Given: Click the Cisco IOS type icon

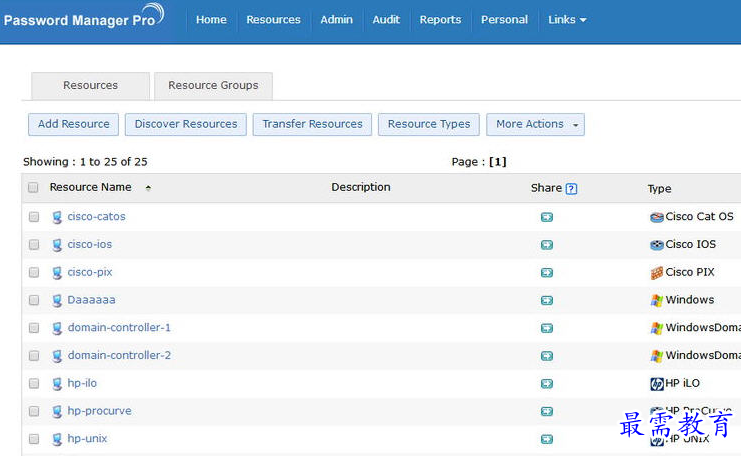Looking at the screenshot, I should point(657,245).
